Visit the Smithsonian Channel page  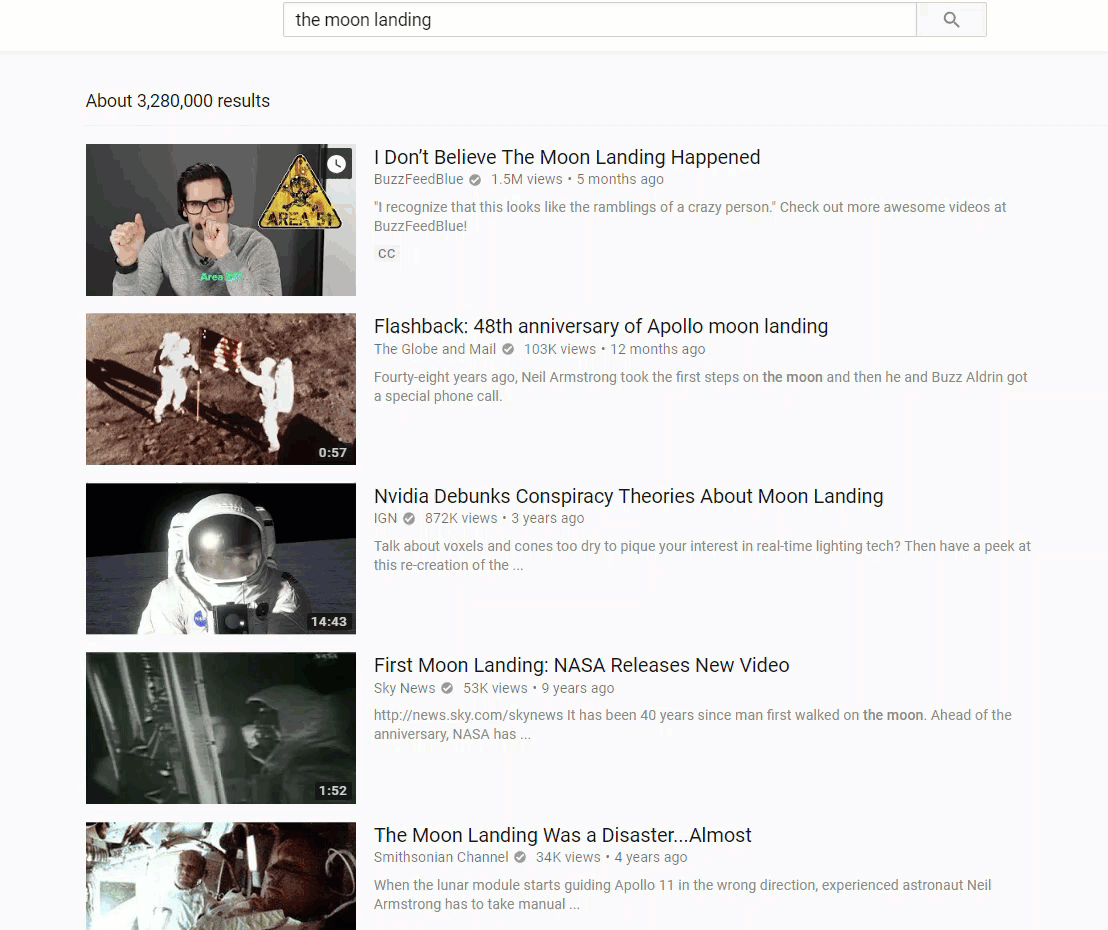[441, 858]
